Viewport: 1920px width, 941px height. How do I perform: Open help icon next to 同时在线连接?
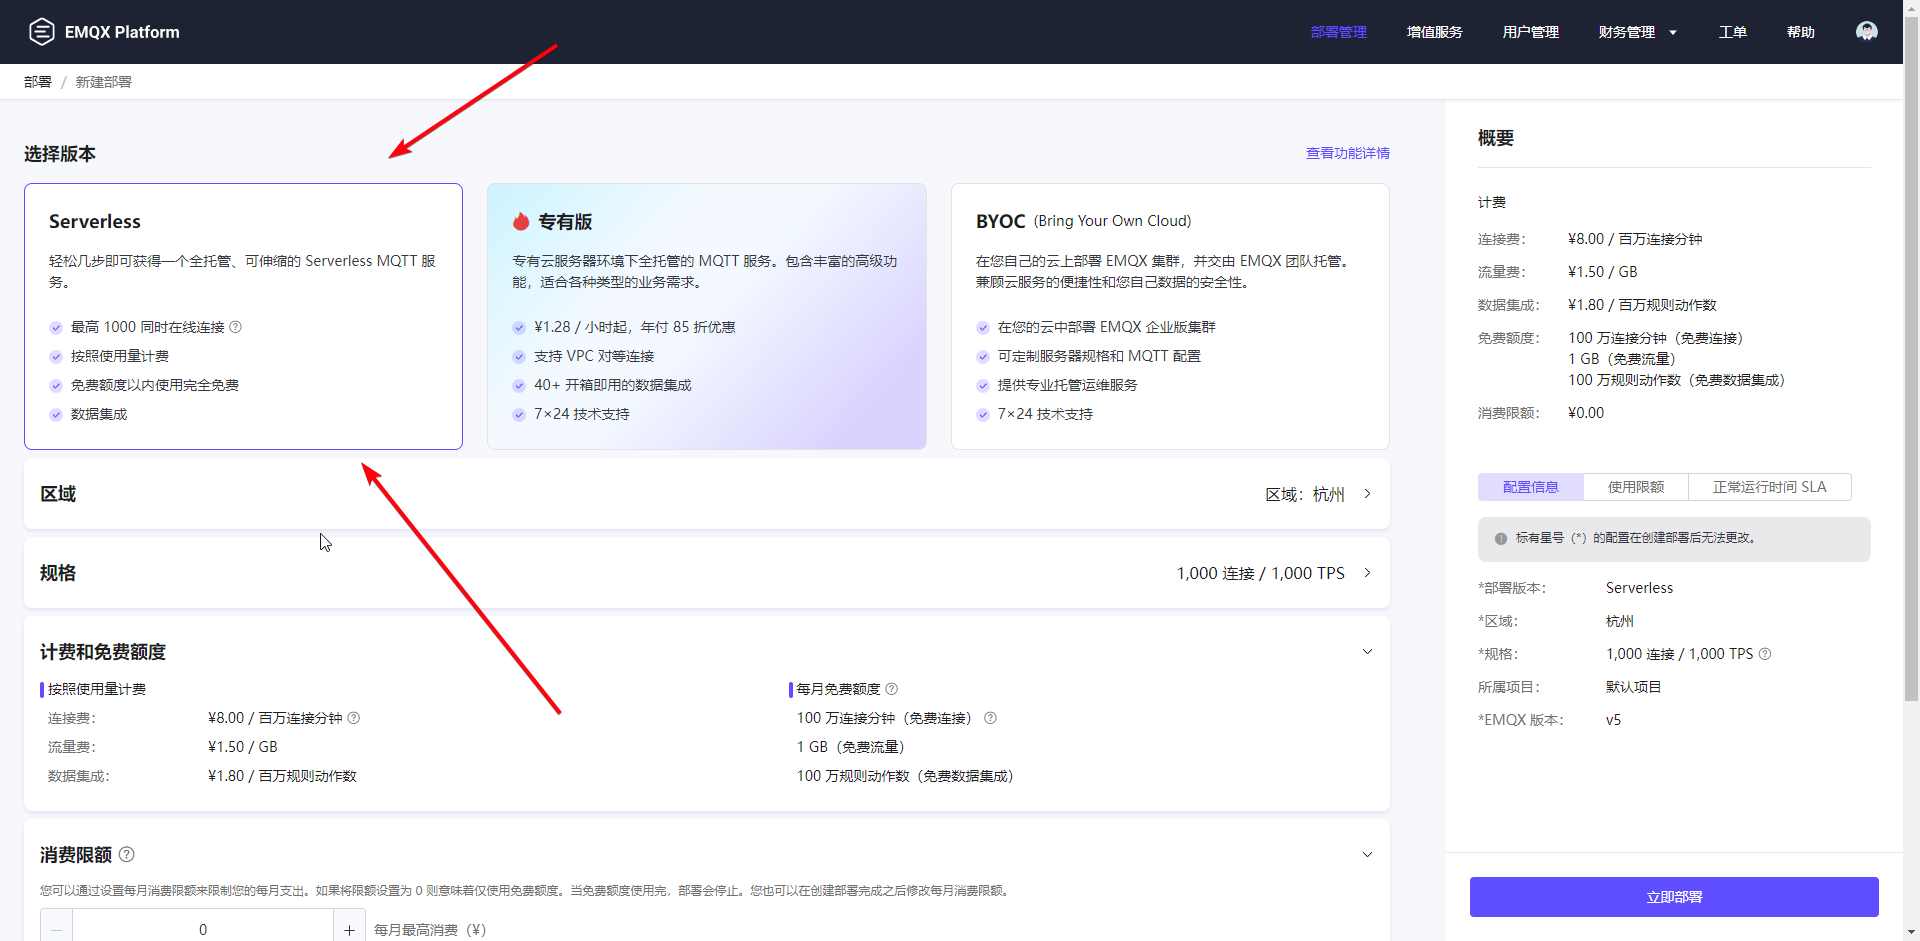[x=236, y=327]
